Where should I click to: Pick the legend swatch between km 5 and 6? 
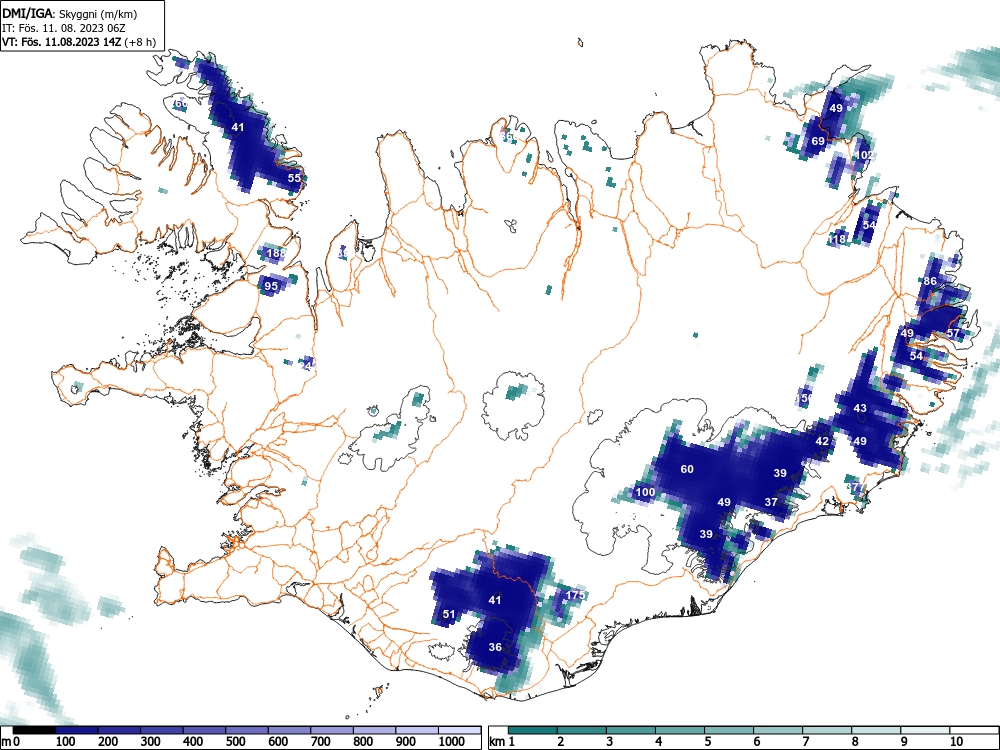pyautogui.click(x=729, y=730)
